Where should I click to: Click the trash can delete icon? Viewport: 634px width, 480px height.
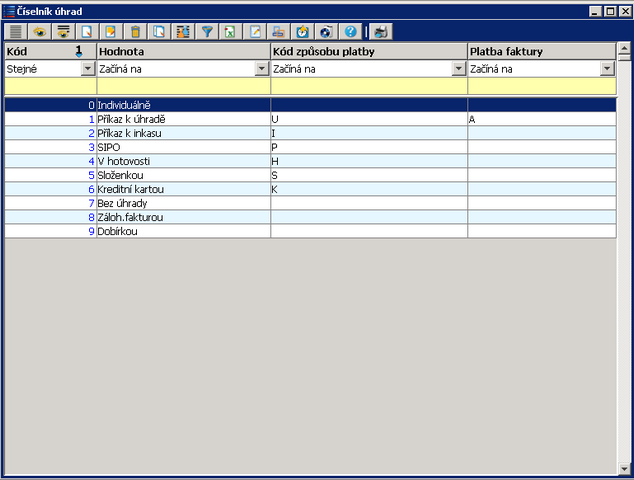coord(135,31)
